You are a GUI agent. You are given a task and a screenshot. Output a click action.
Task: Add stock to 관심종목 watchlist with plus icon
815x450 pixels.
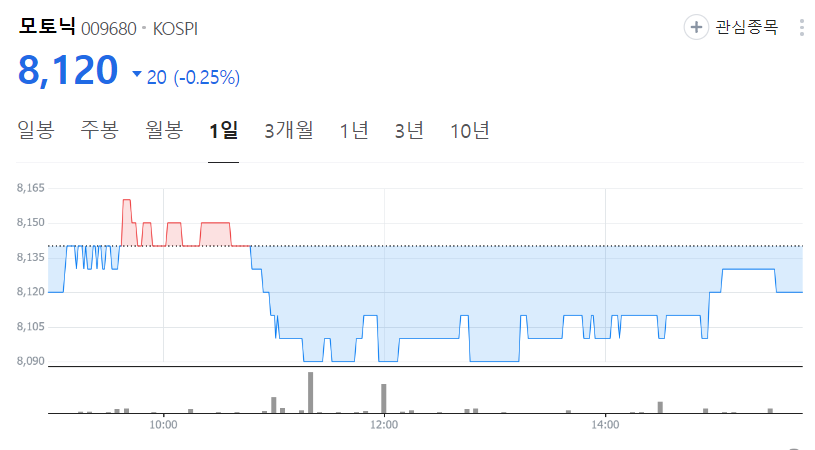pos(696,27)
